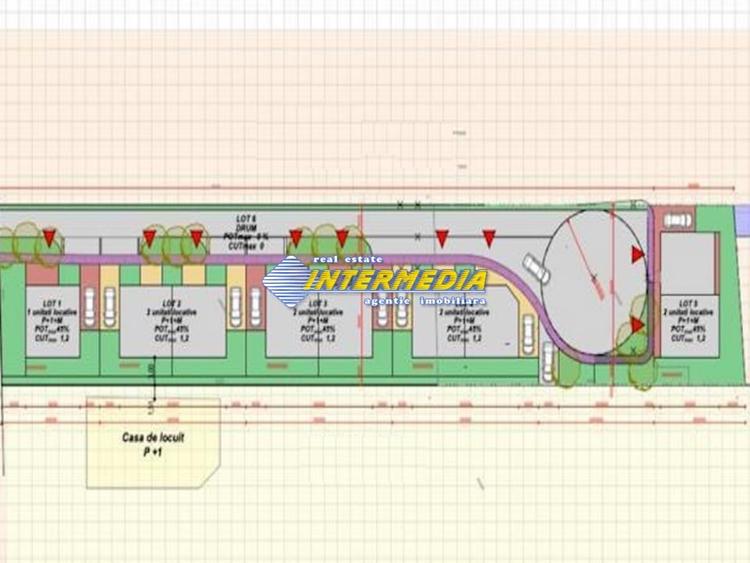
Task: Click the parked cars above LOT 5 building
Action: (677, 220)
